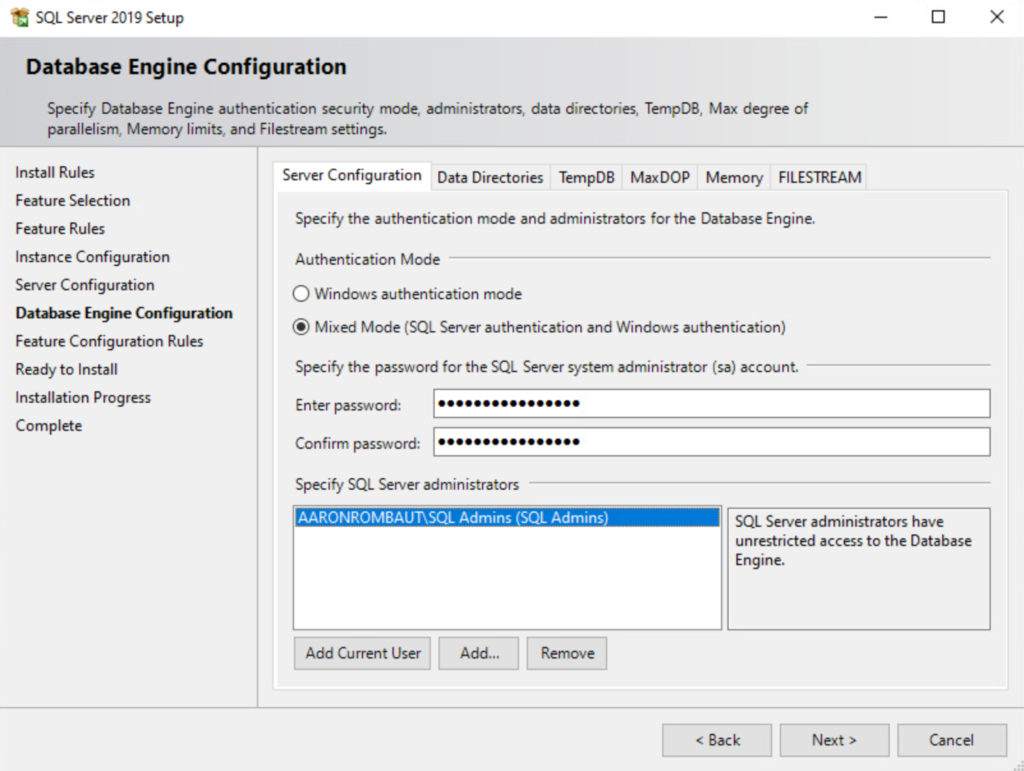Click Remove to delete selected administrator
This screenshot has height=771, width=1024.
coord(567,653)
